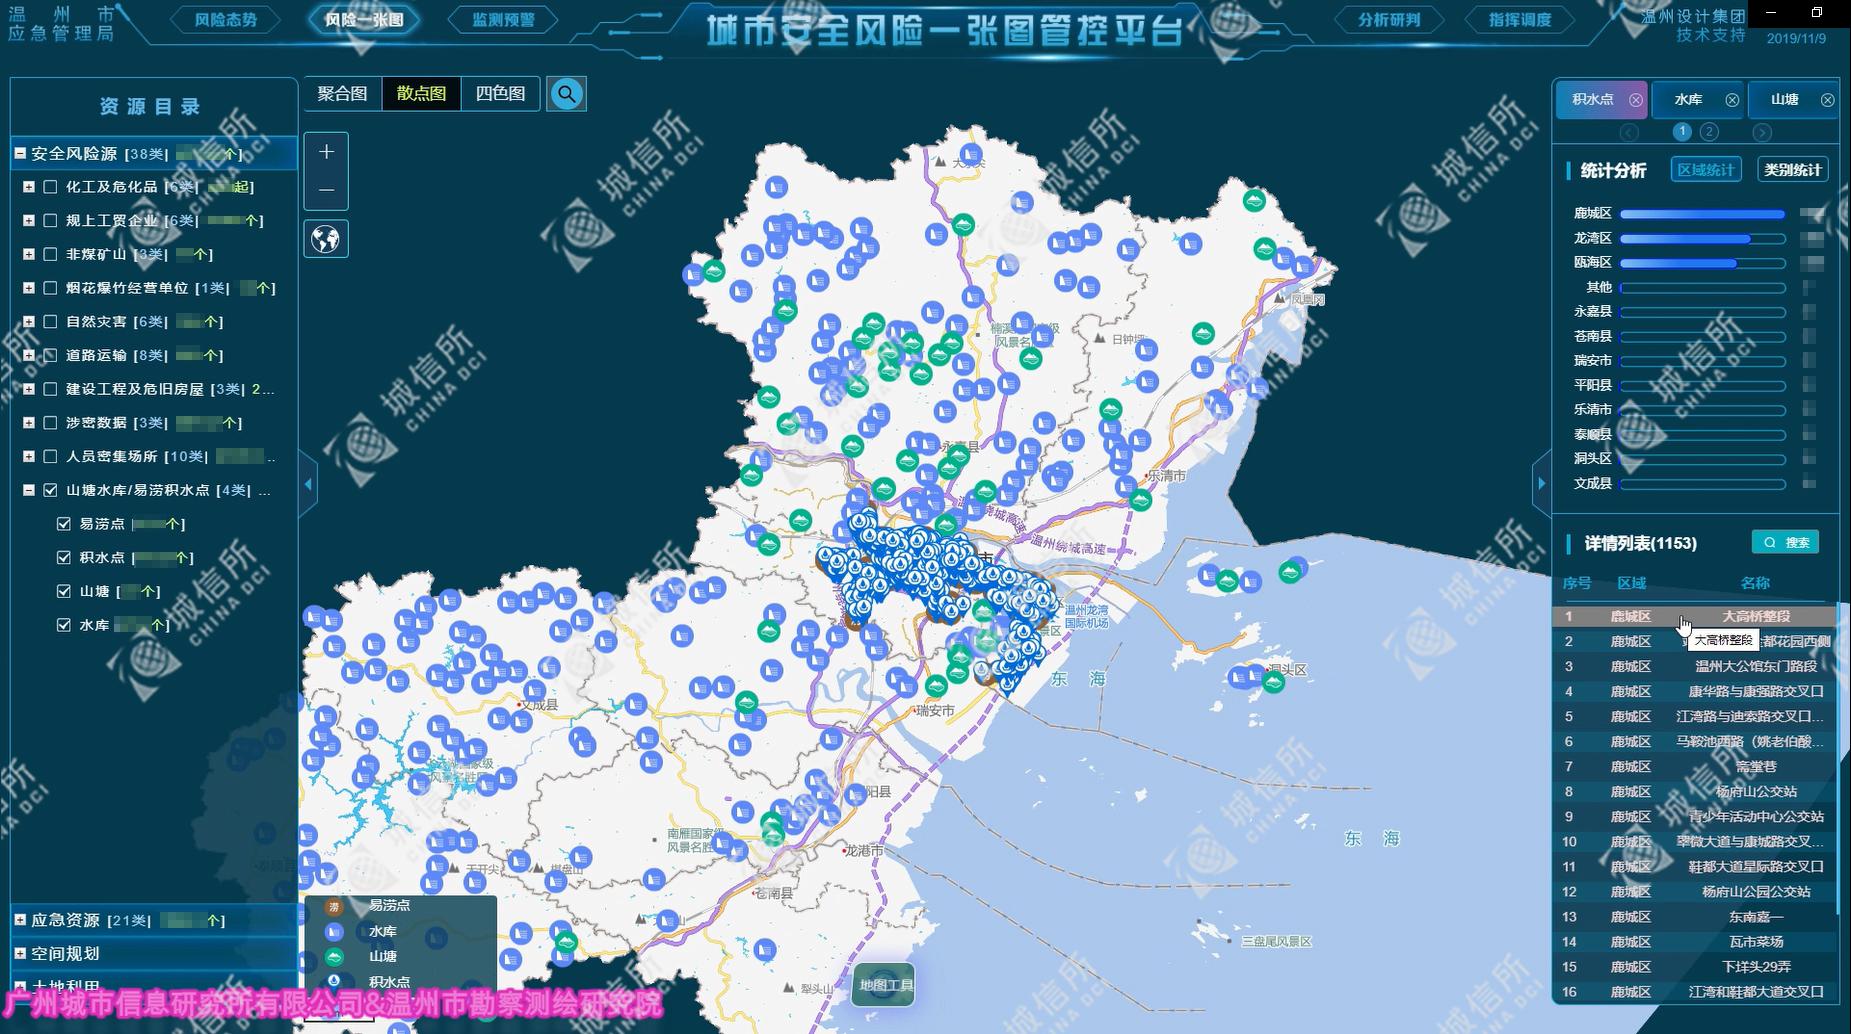Go to previous tab page arrow
1851x1034 pixels.
(1629, 132)
